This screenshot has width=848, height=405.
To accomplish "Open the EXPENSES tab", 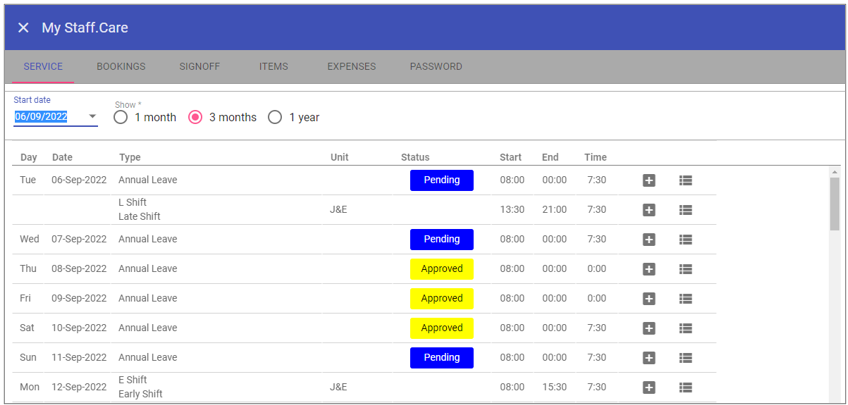I will (x=352, y=67).
